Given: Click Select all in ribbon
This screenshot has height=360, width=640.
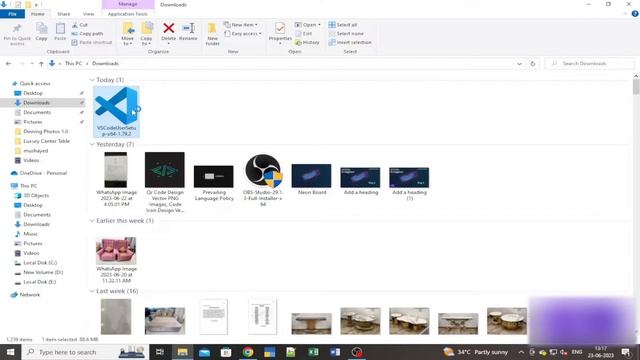Looking at the screenshot, I should click(343, 25).
